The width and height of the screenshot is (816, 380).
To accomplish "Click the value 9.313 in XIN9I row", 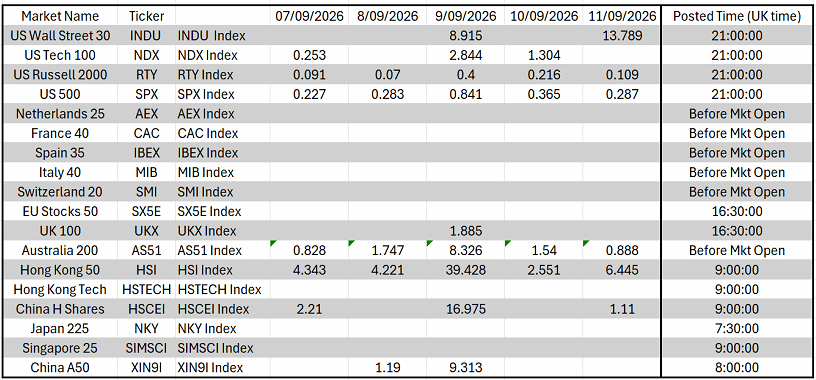I will point(465,368).
